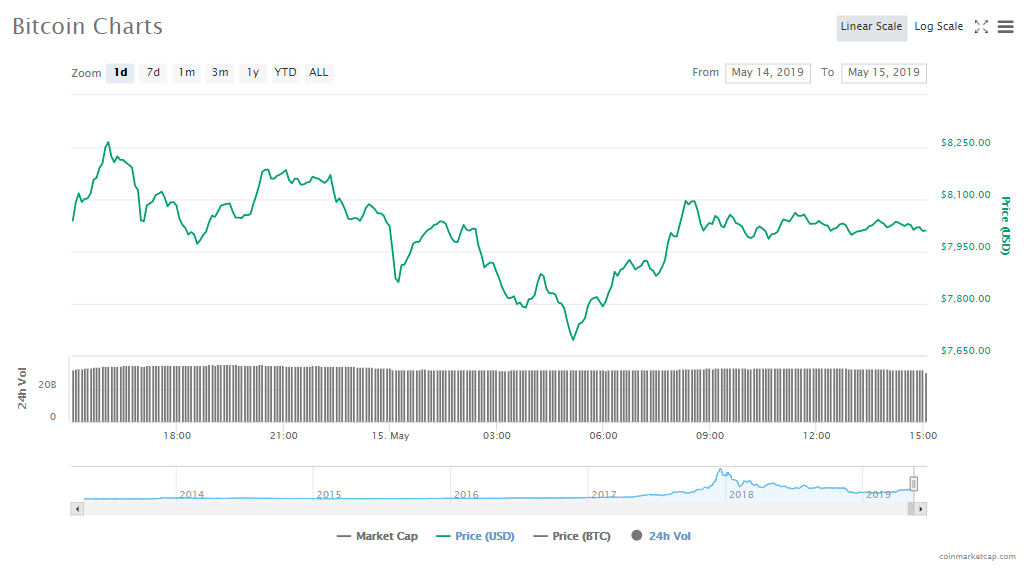Image resolution: width=1034 pixels, height=570 pixels.
Task: Click the fullscreen expand icon
Action: click(981, 27)
